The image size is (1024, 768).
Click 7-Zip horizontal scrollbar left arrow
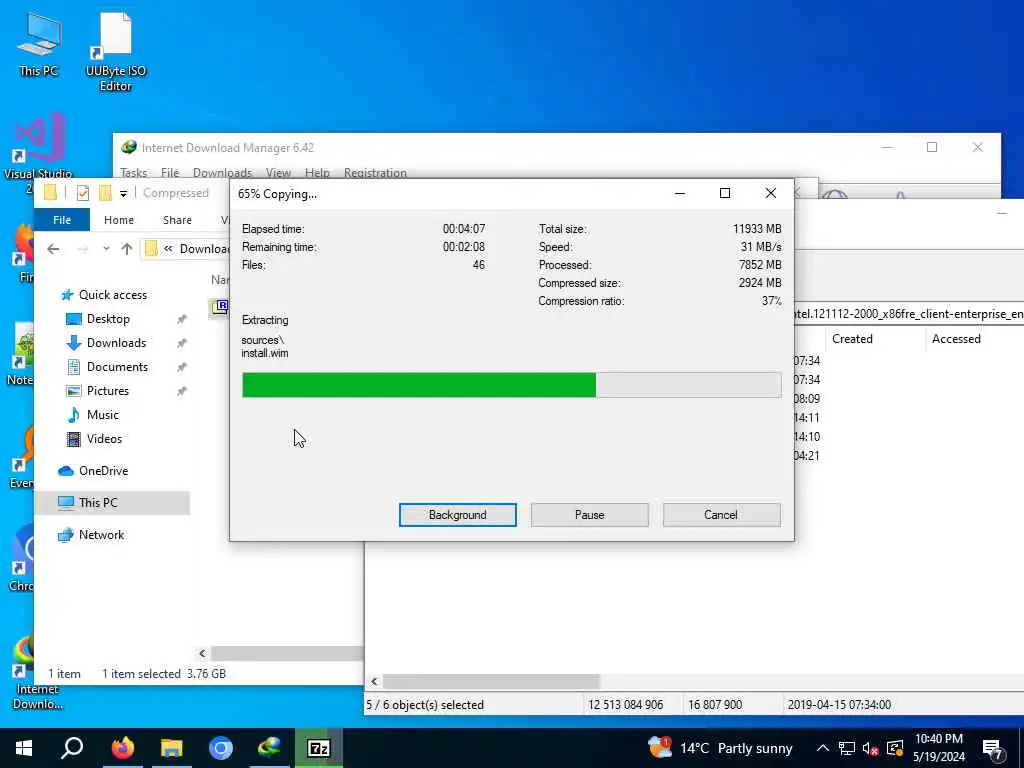pyautogui.click(x=374, y=681)
